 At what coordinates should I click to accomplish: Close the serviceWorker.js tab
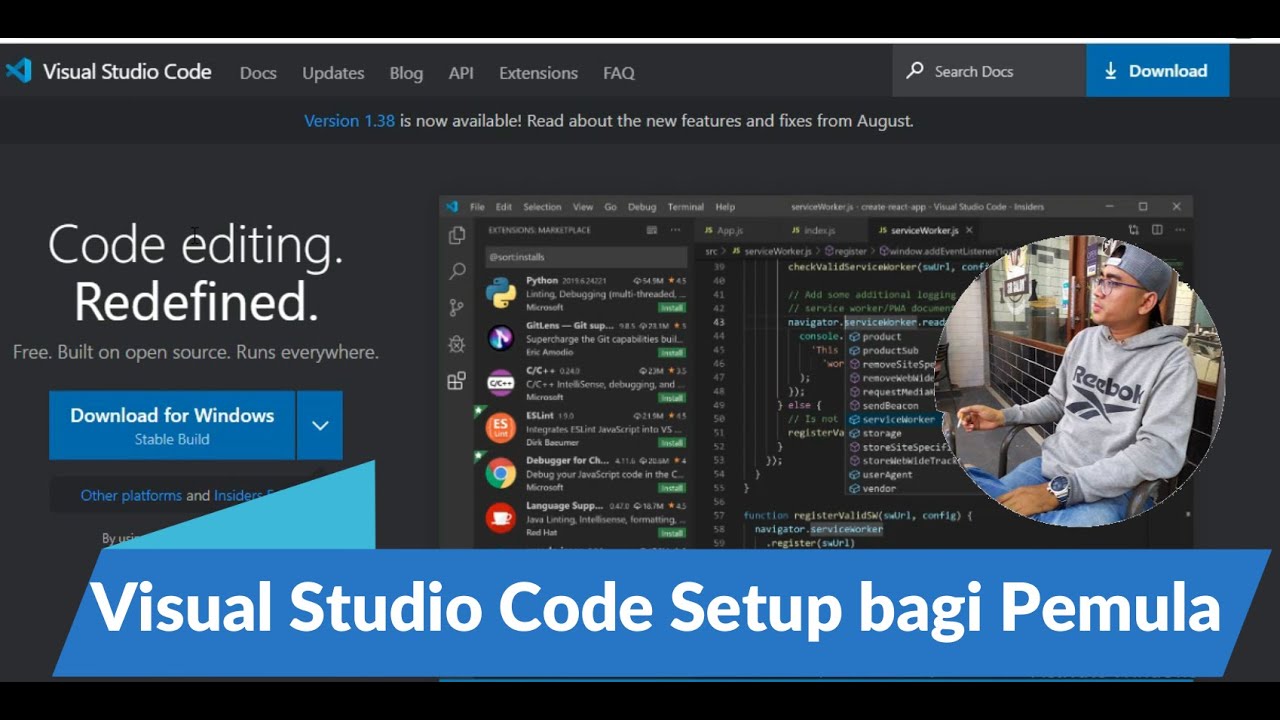point(969,231)
